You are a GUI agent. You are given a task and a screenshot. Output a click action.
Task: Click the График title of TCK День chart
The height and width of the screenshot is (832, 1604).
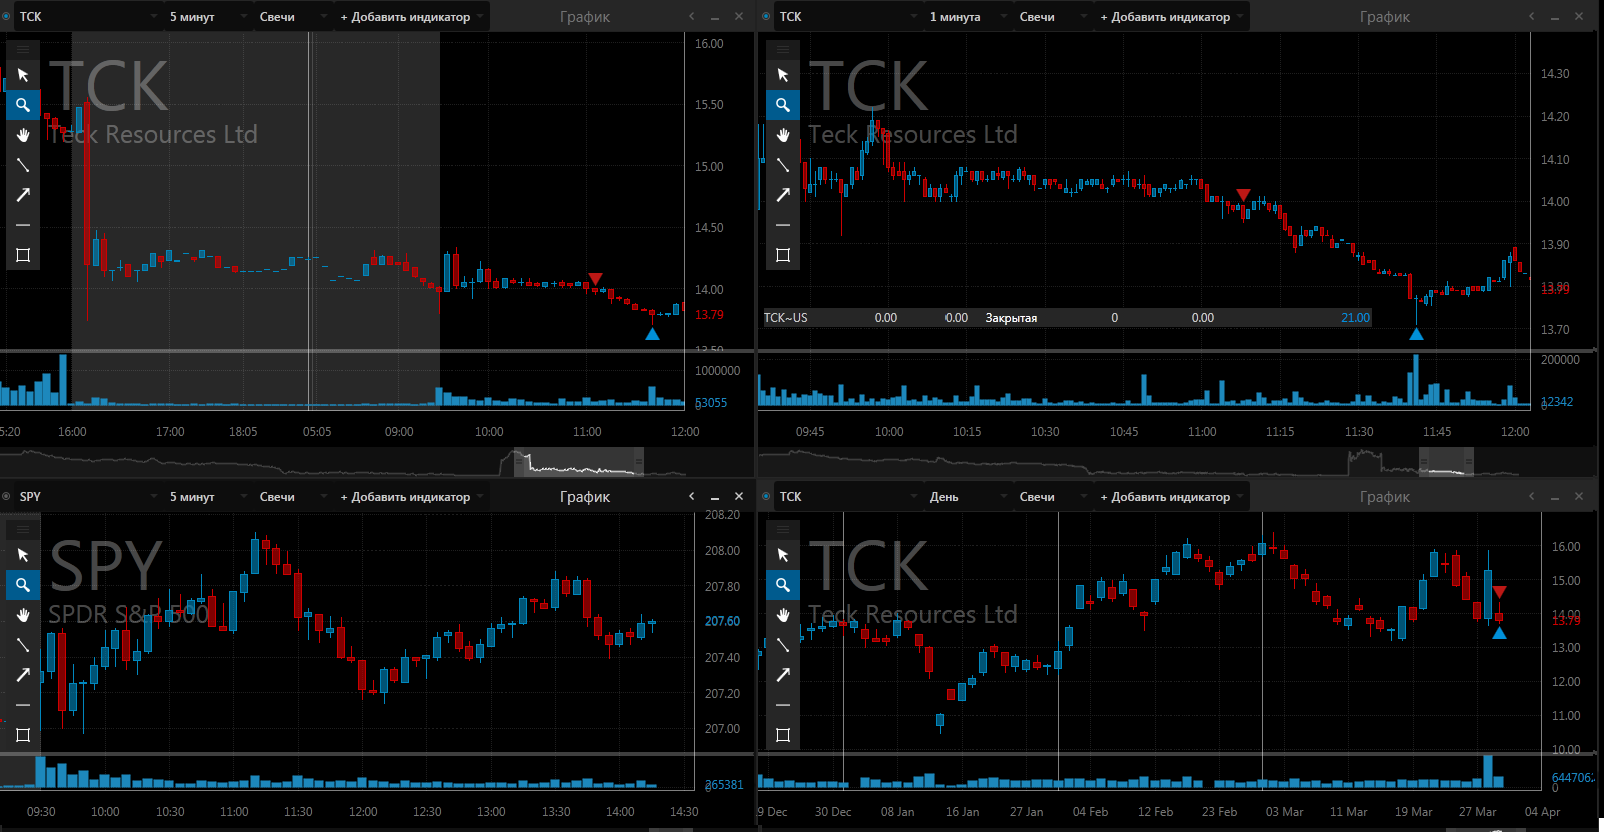[x=1385, y=497]
